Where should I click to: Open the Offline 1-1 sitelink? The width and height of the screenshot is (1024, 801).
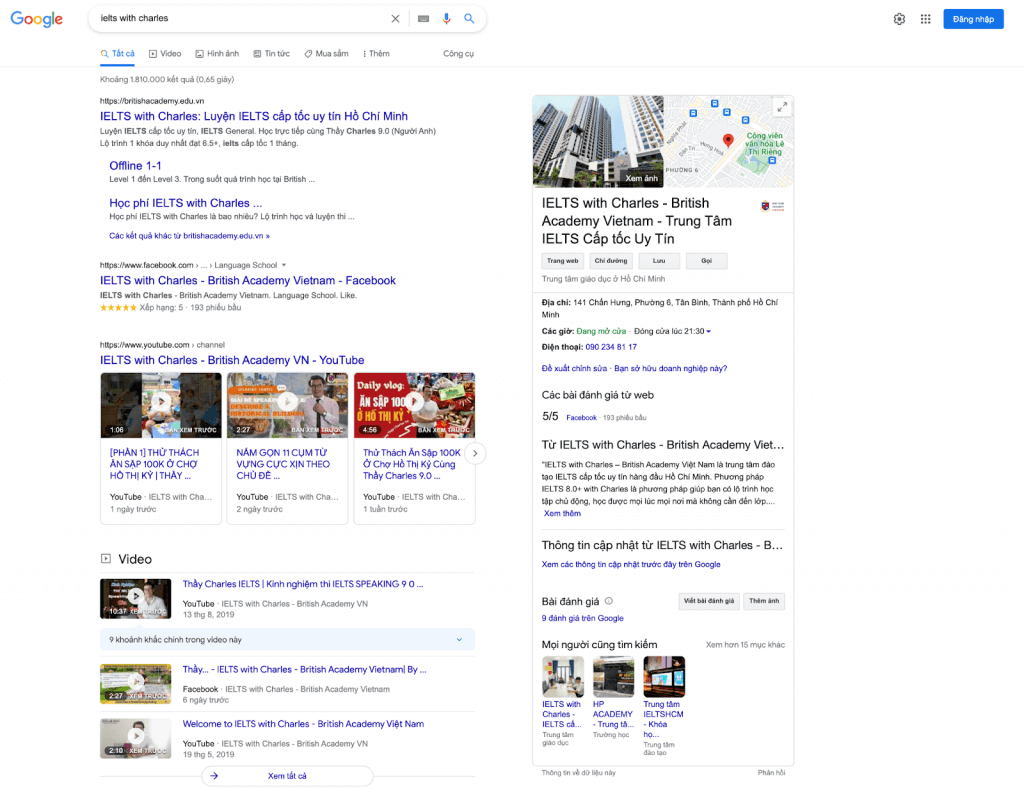pyautogui.click(x=135, y=166)
